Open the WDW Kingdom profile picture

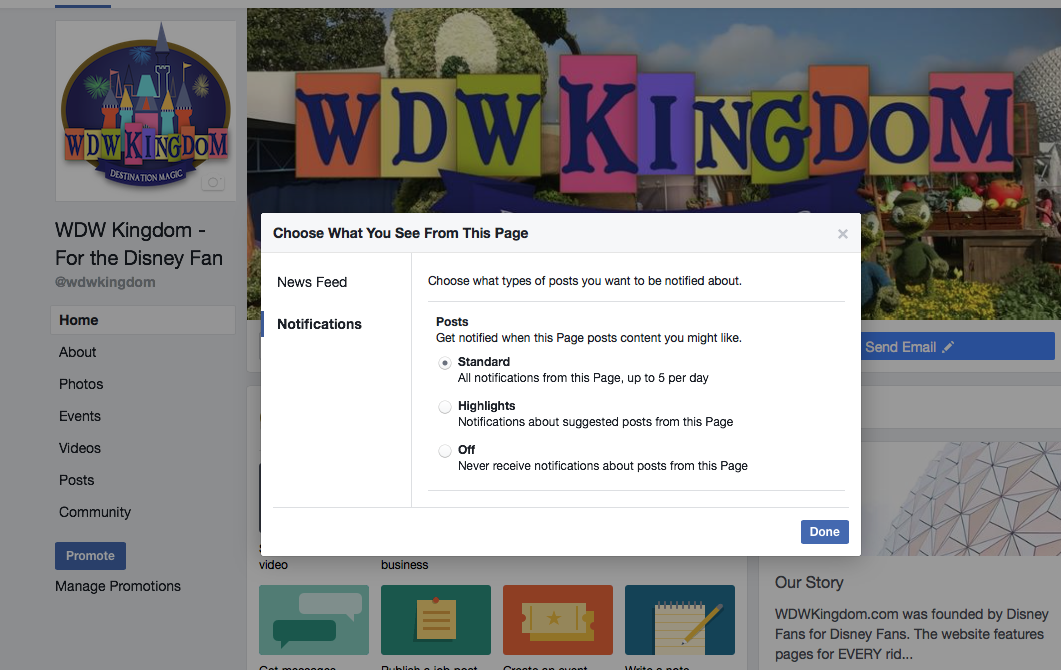pos(146,111)
